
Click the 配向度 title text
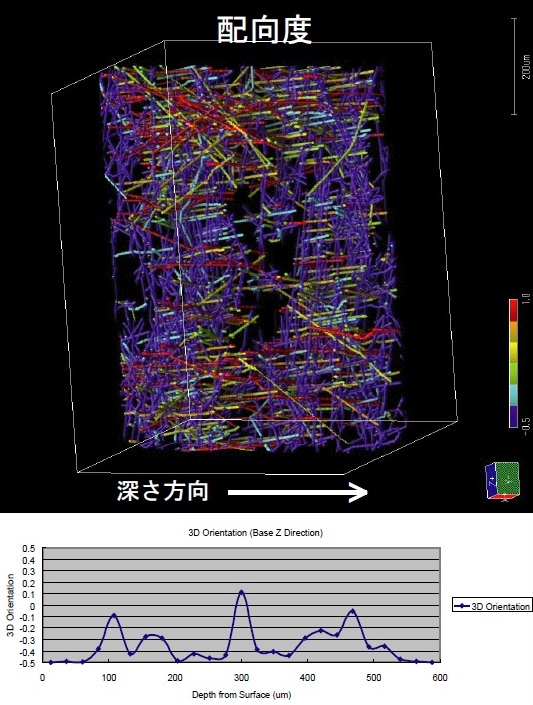point(264,31)
